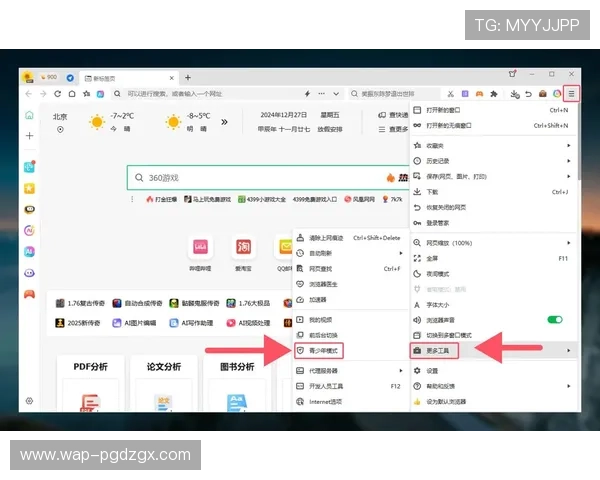Open the 7k7k quick link

click(x=392, y=199)
